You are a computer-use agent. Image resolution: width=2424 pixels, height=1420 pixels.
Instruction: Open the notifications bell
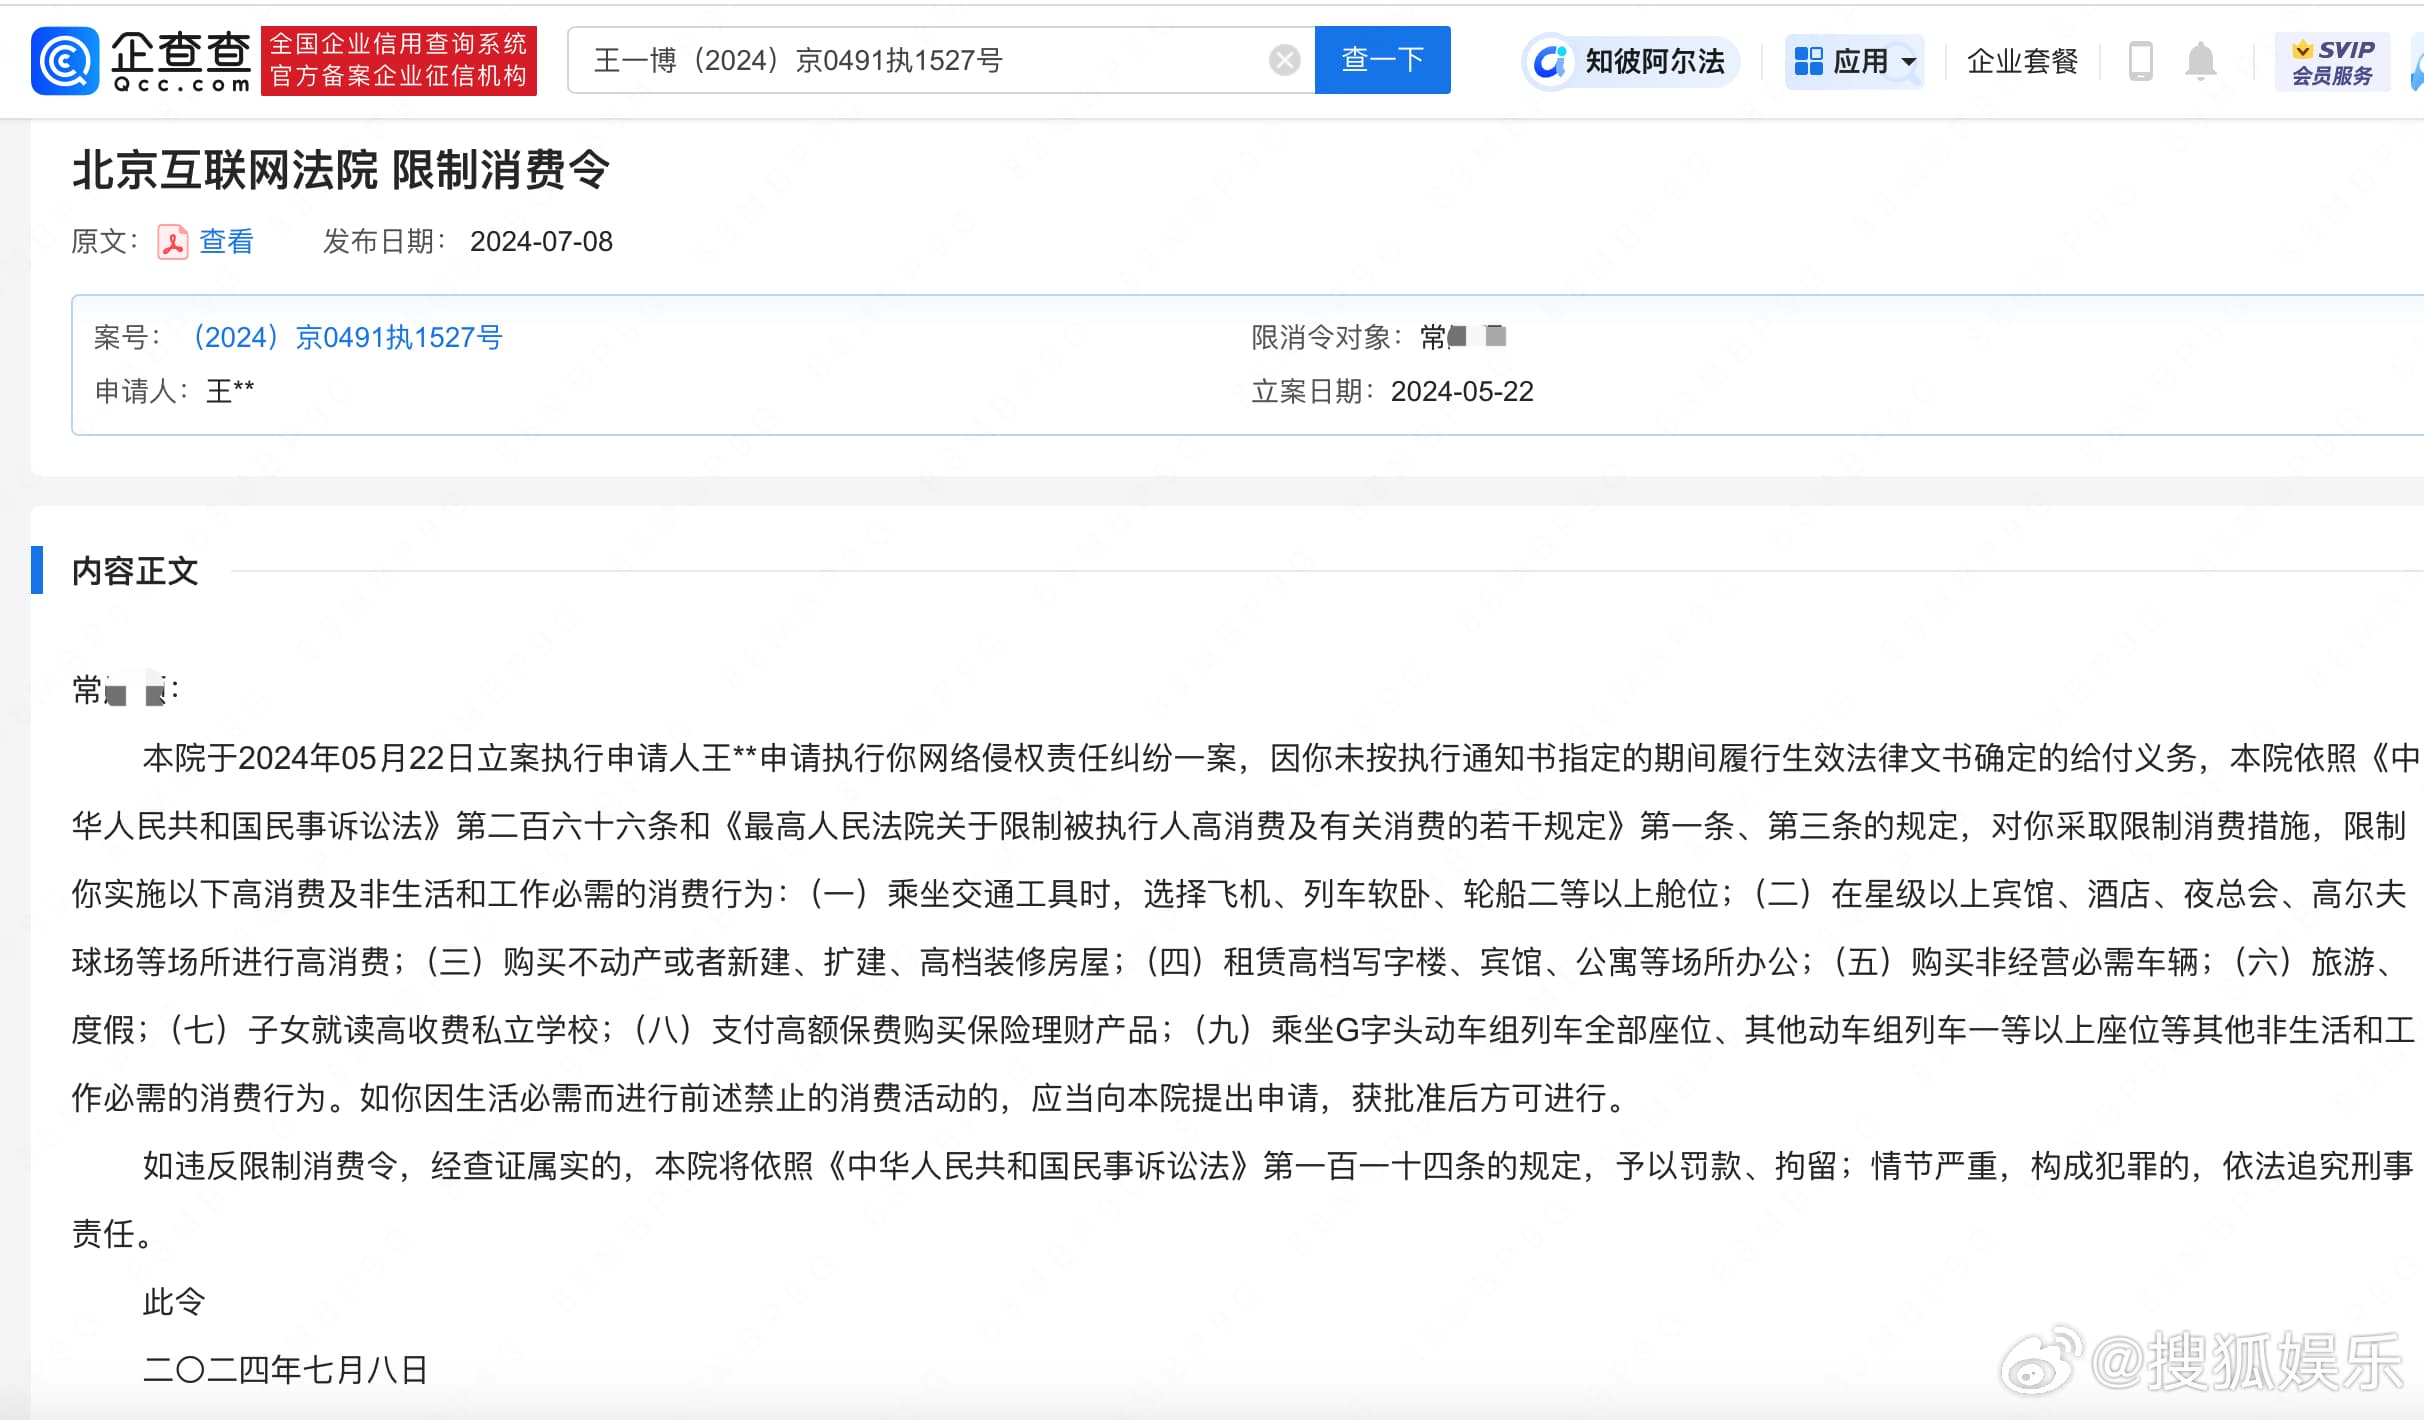coord(2200,62)
